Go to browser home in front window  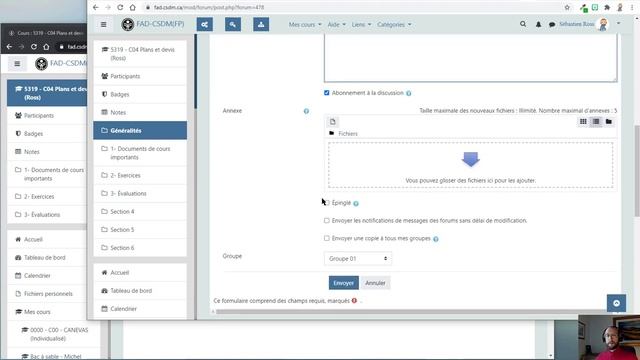click(133, 7)
